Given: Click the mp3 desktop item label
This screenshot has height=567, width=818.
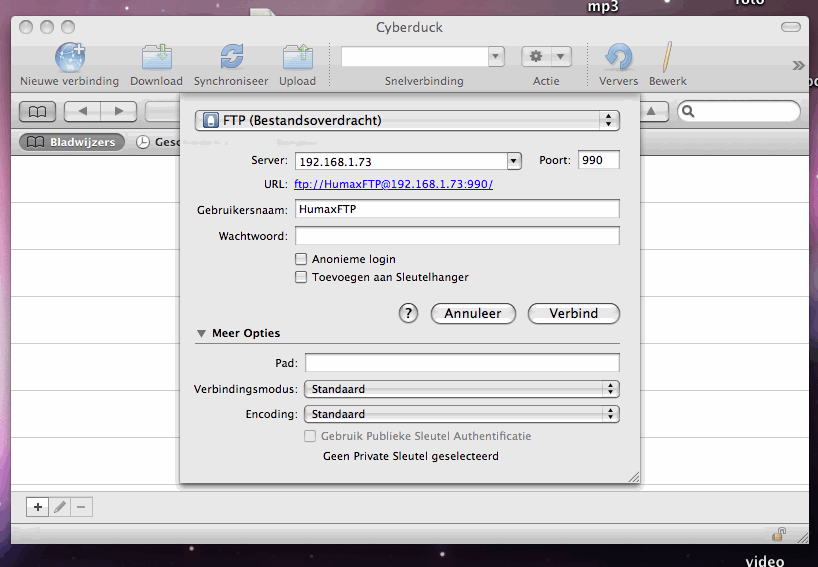Looking at the screenshot, I should [603, 7].
